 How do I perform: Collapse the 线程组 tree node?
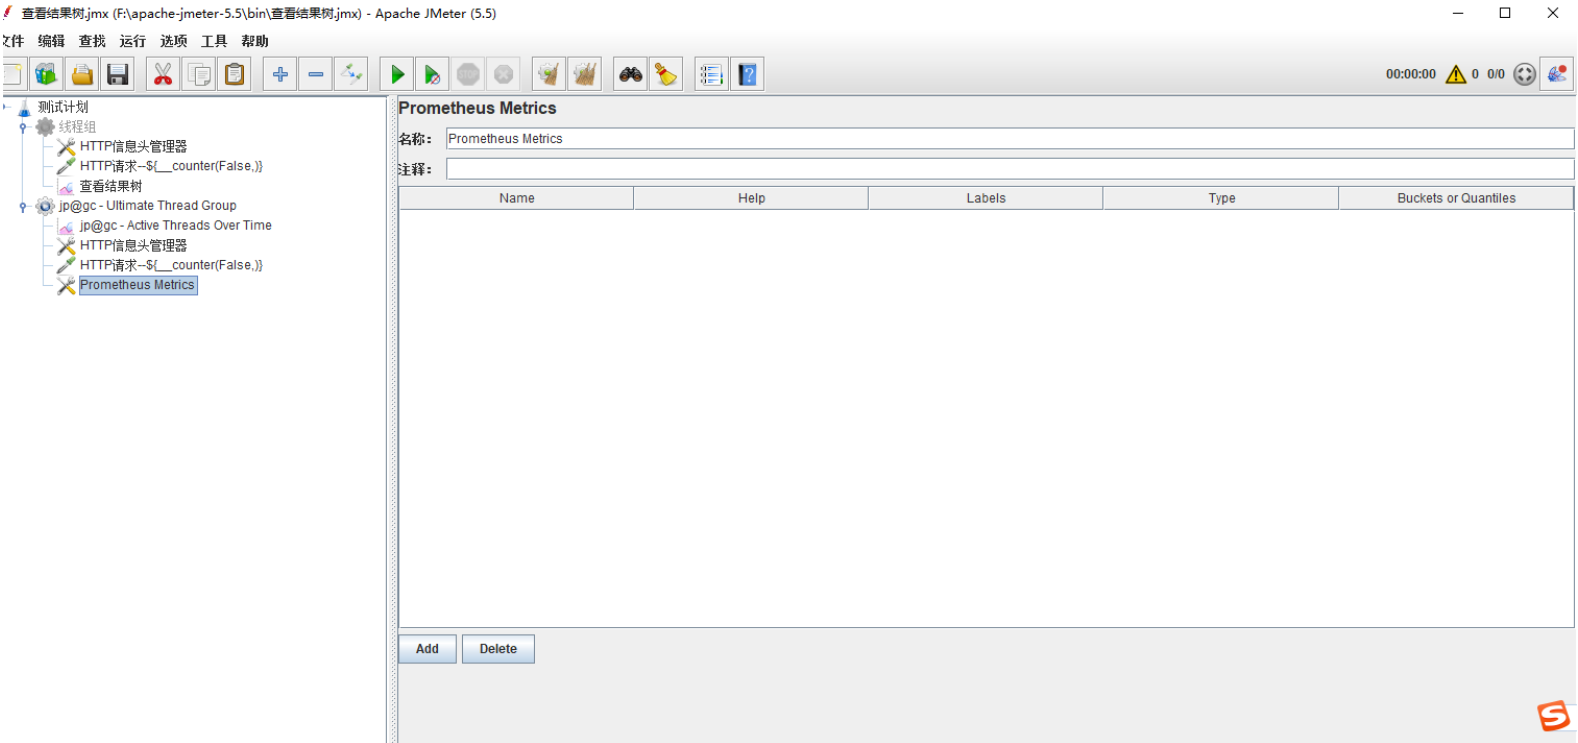pos(23,127)
